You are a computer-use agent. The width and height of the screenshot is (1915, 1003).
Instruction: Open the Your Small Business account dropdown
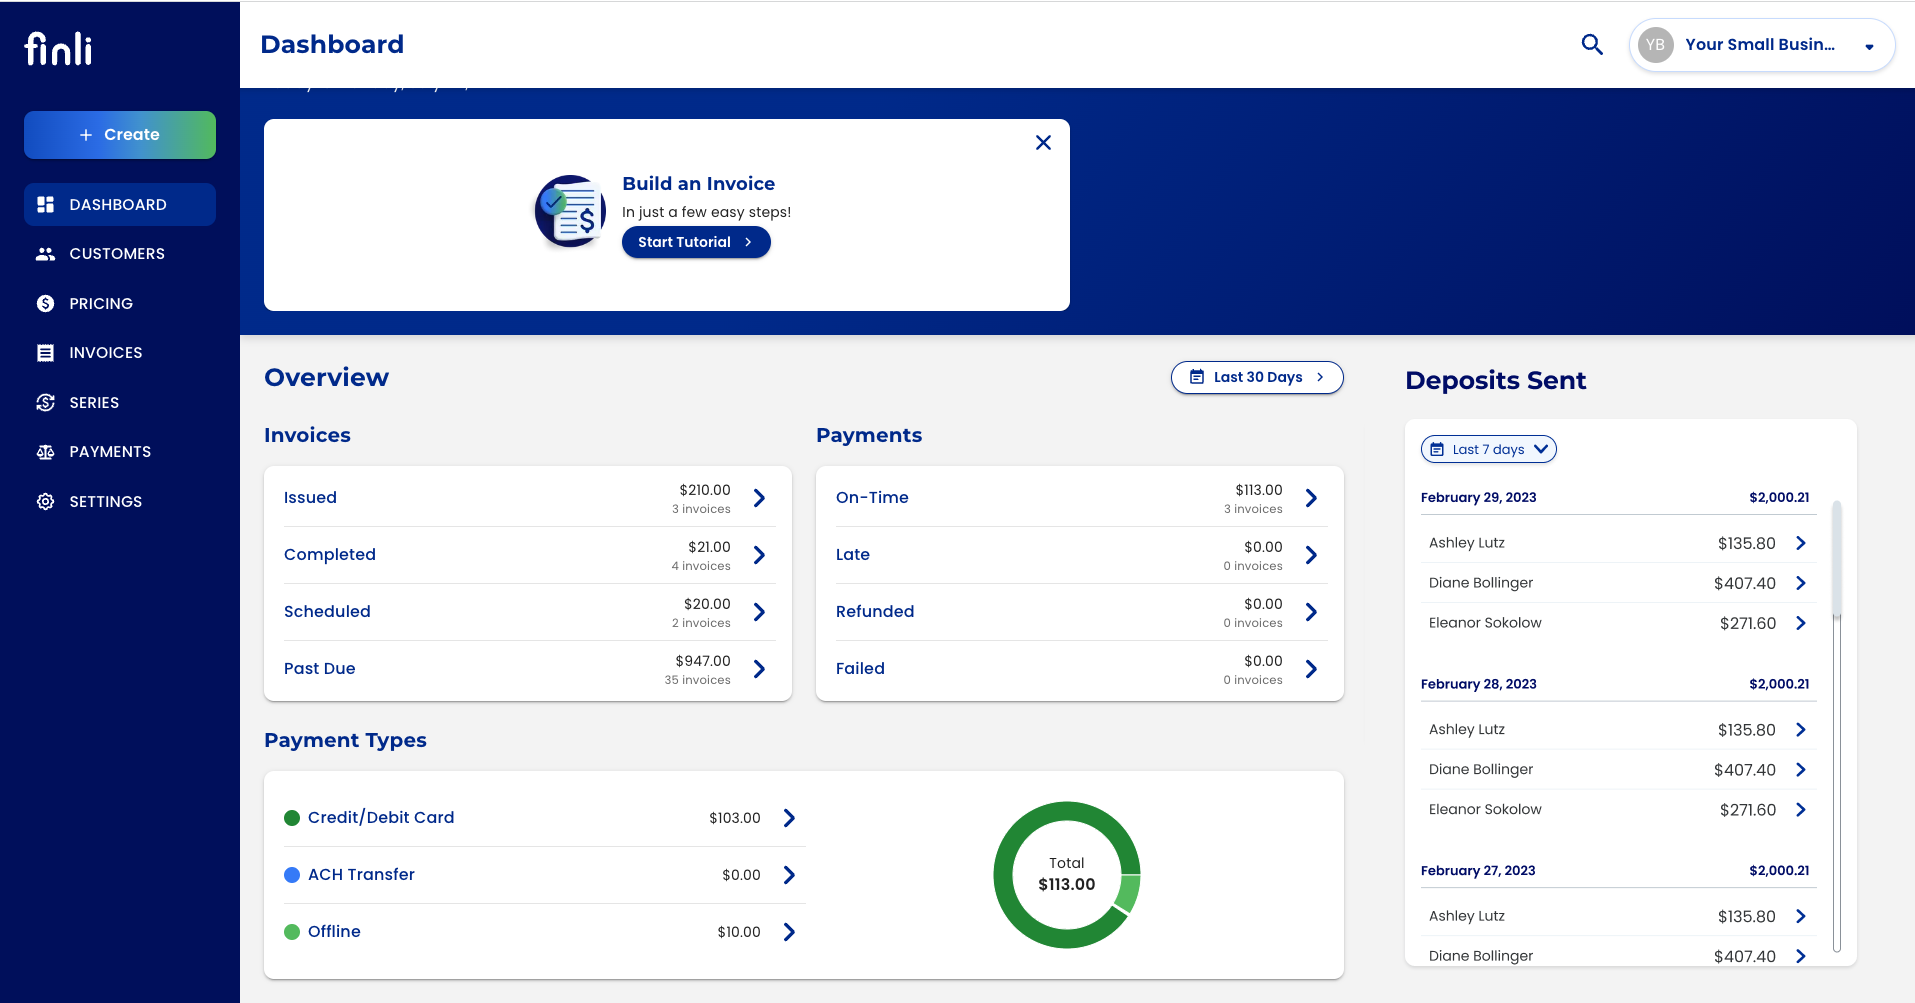(1762, 45)
